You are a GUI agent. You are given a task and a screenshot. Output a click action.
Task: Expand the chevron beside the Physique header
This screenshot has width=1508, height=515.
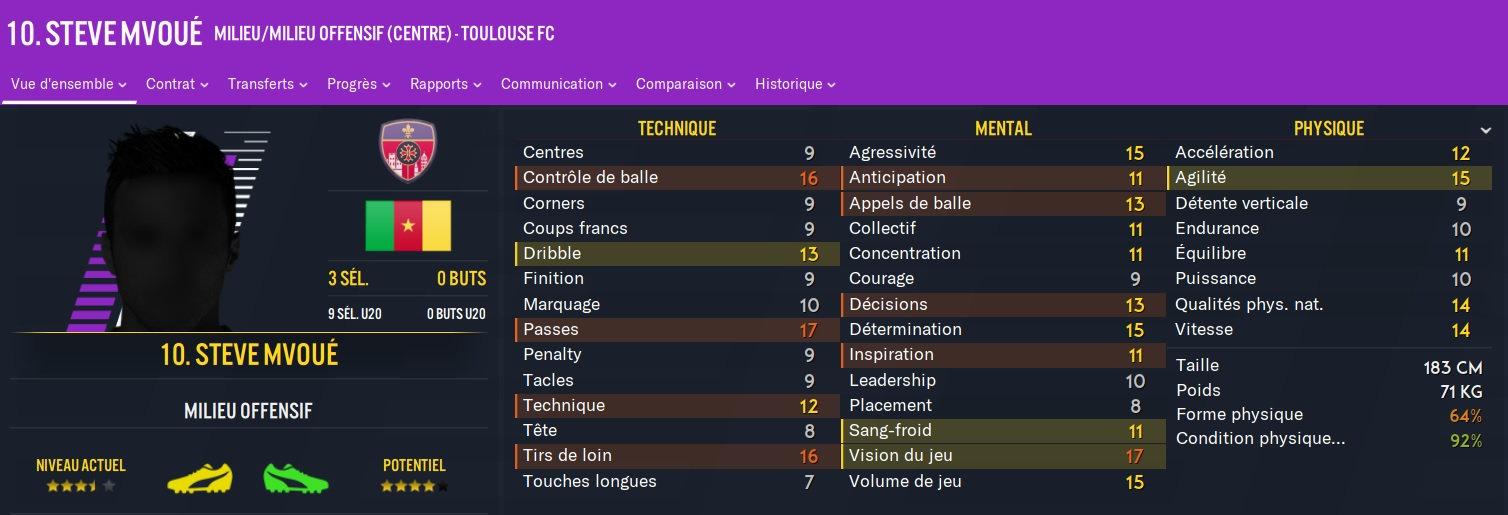point(1485,130)
